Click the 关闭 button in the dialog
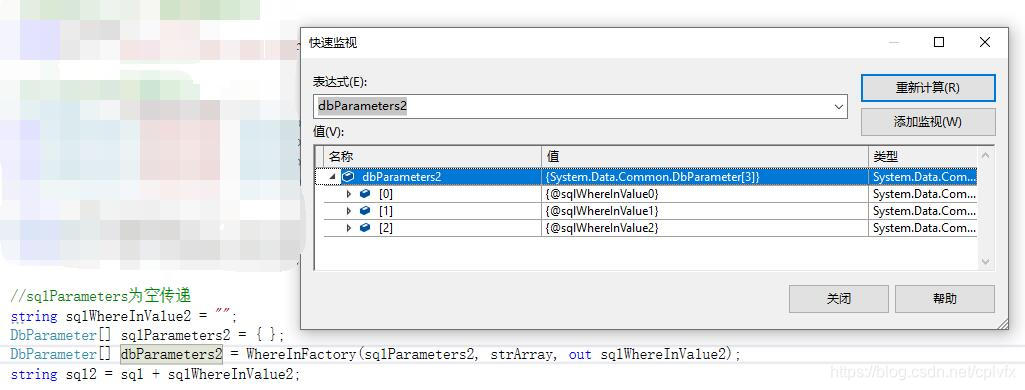The height and width of the screenshot is (390, 1025). 839,299
